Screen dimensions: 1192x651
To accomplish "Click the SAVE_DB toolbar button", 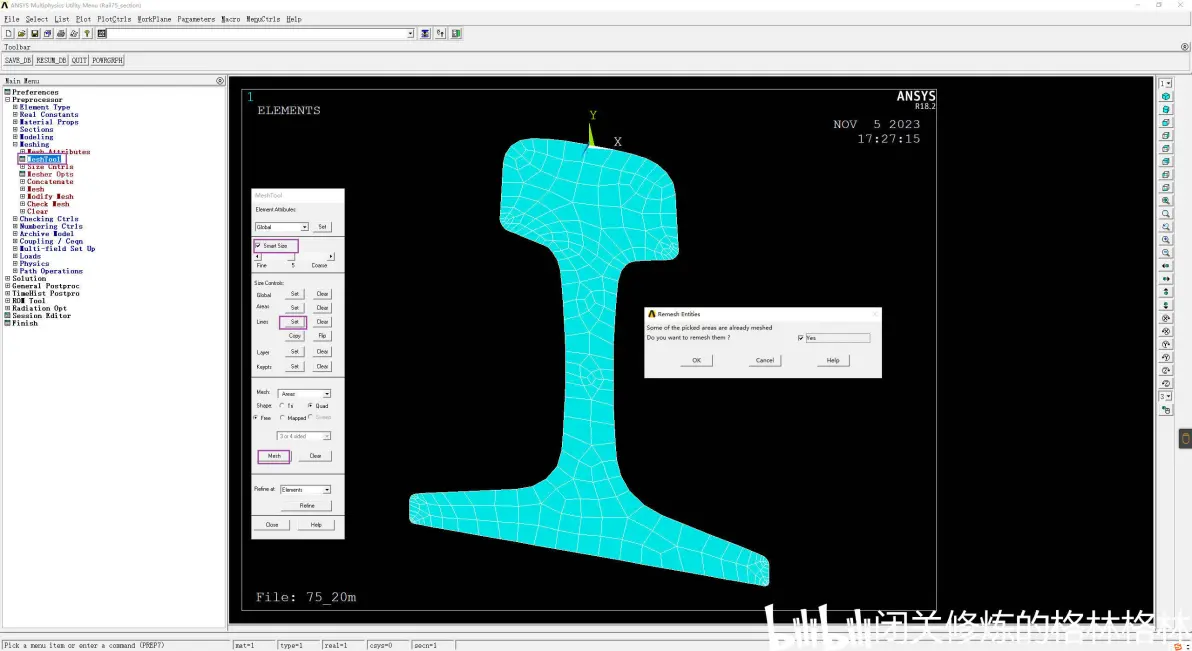I will [17, 60].
